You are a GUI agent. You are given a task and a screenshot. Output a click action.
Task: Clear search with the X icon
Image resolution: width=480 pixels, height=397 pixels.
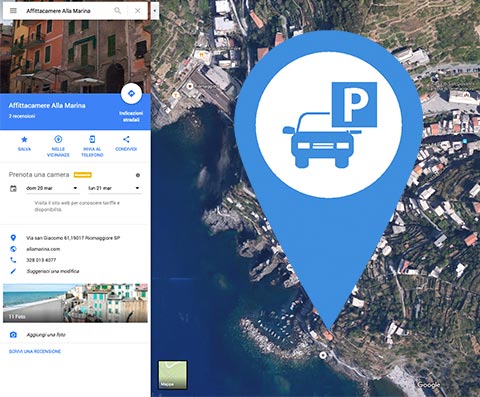137,11
